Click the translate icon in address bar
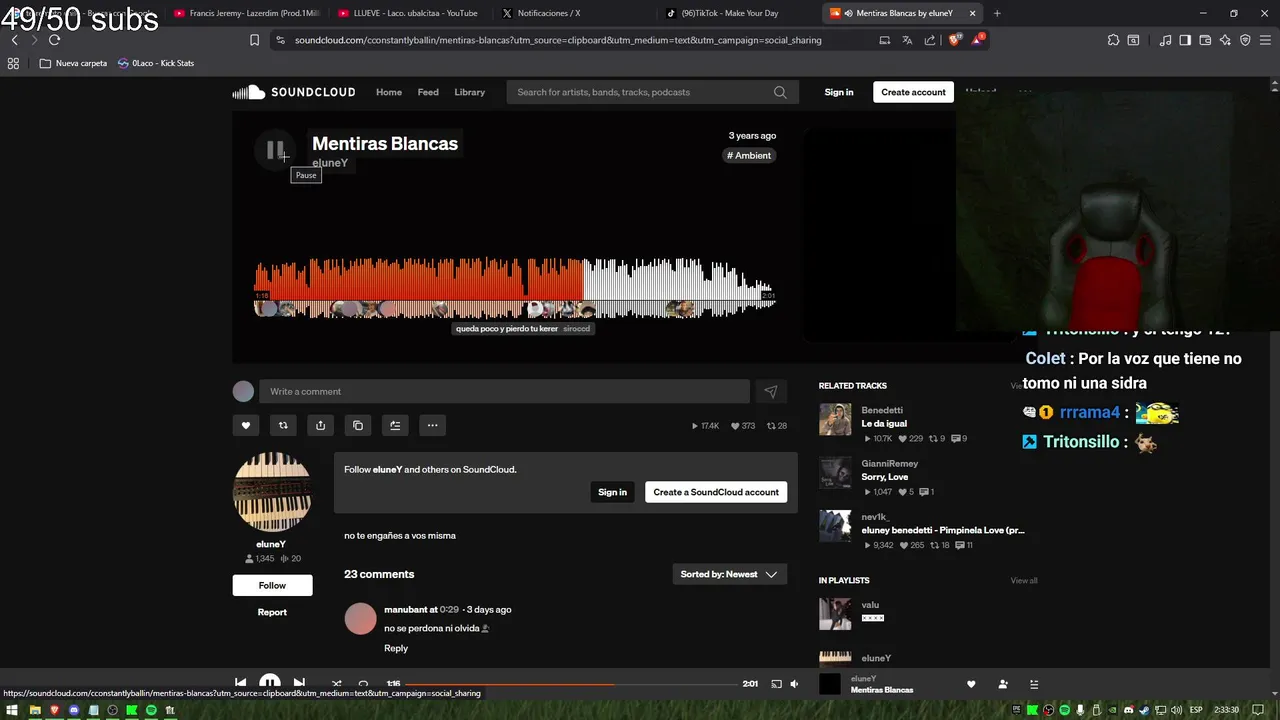 pyautogui.click(x=907, y=40)
